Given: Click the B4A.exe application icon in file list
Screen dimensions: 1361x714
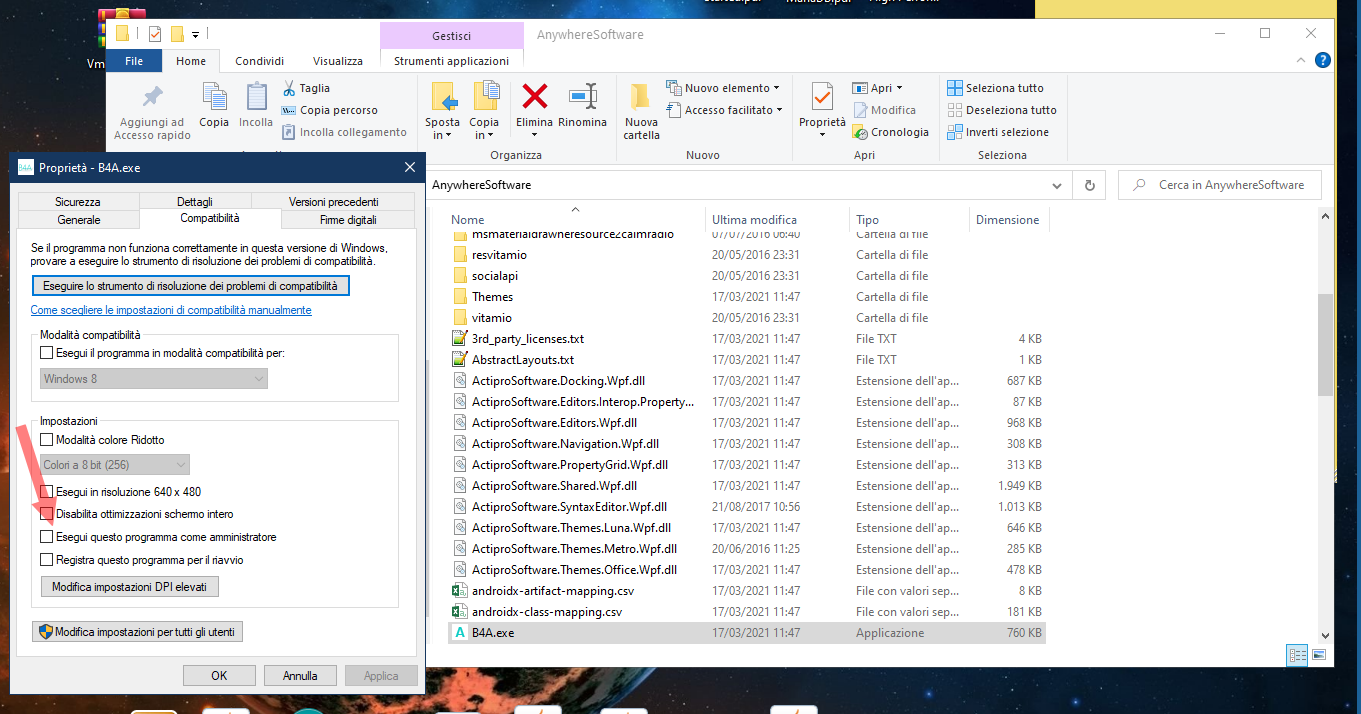Looking at the screenshot, I should (x=460, y=633).
